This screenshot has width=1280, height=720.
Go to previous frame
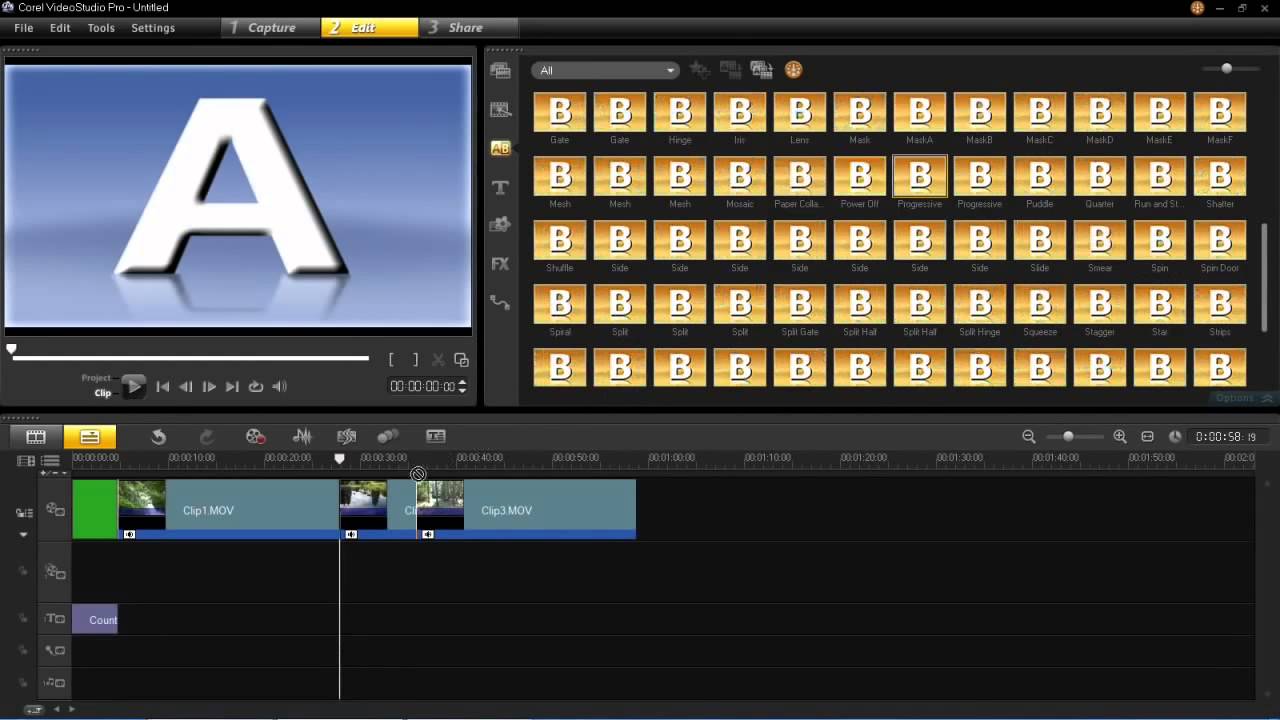point(185,387)
